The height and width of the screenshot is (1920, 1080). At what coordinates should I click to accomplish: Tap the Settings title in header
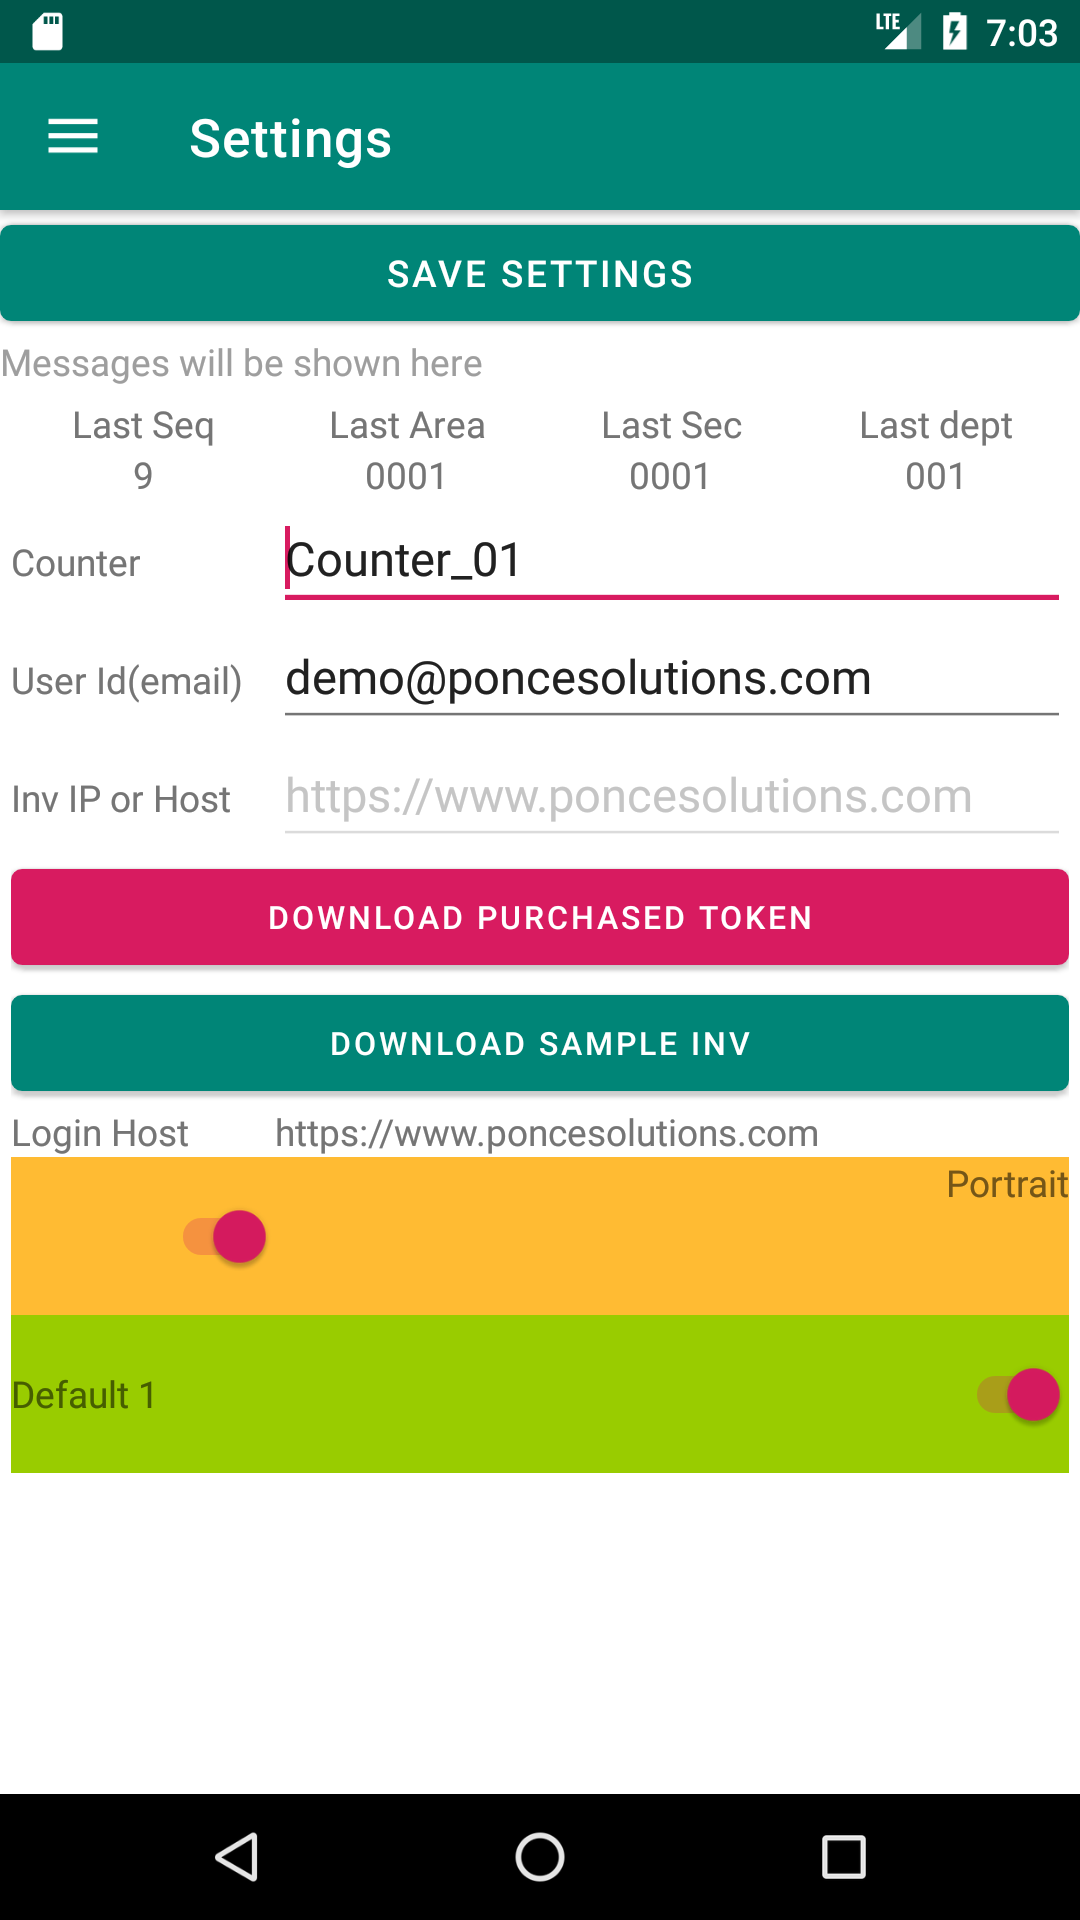click(x=290, y=139)
